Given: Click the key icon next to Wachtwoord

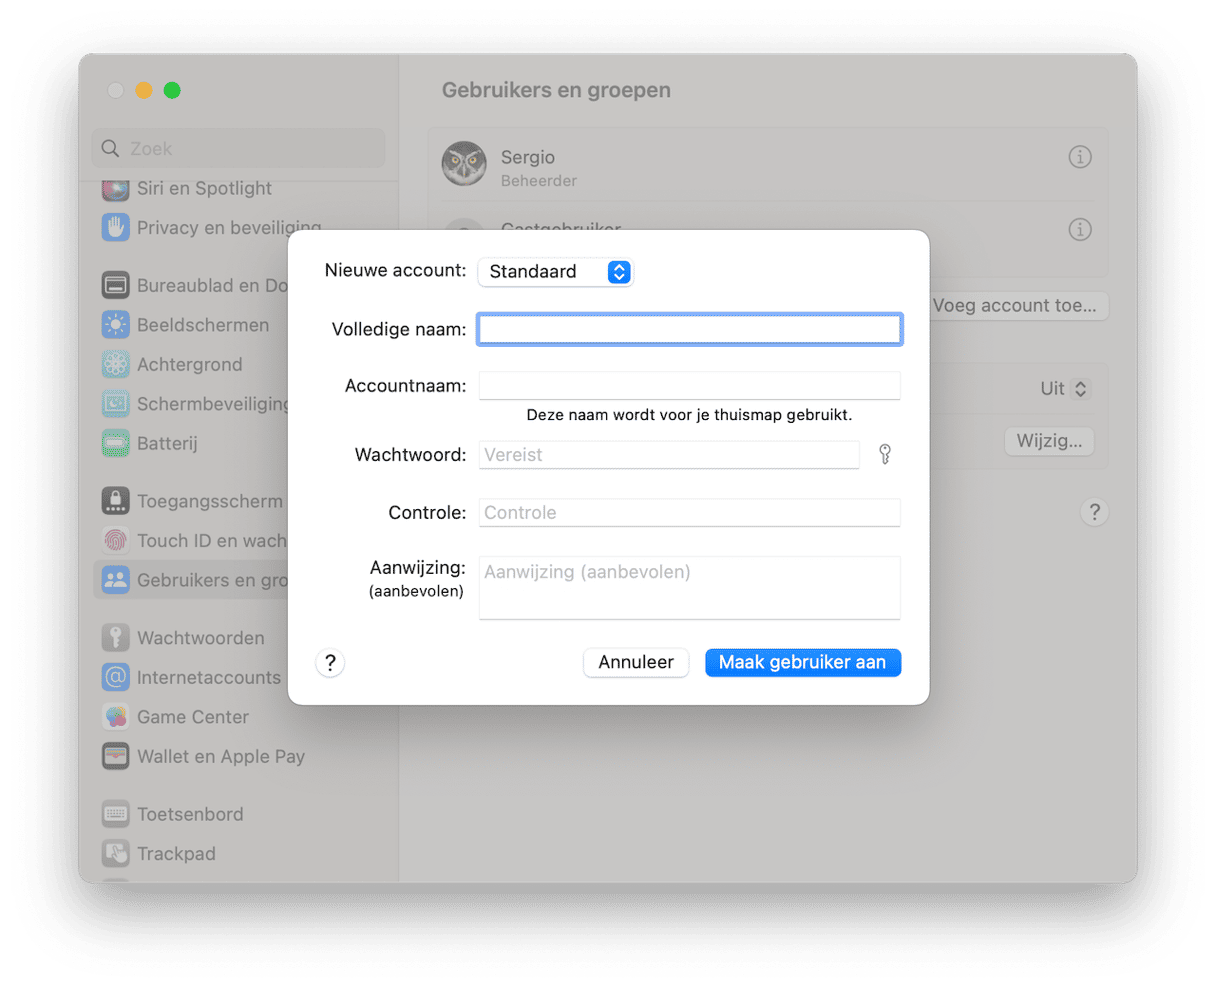Looking at the screenshot, I should click(x=884, y=455).
